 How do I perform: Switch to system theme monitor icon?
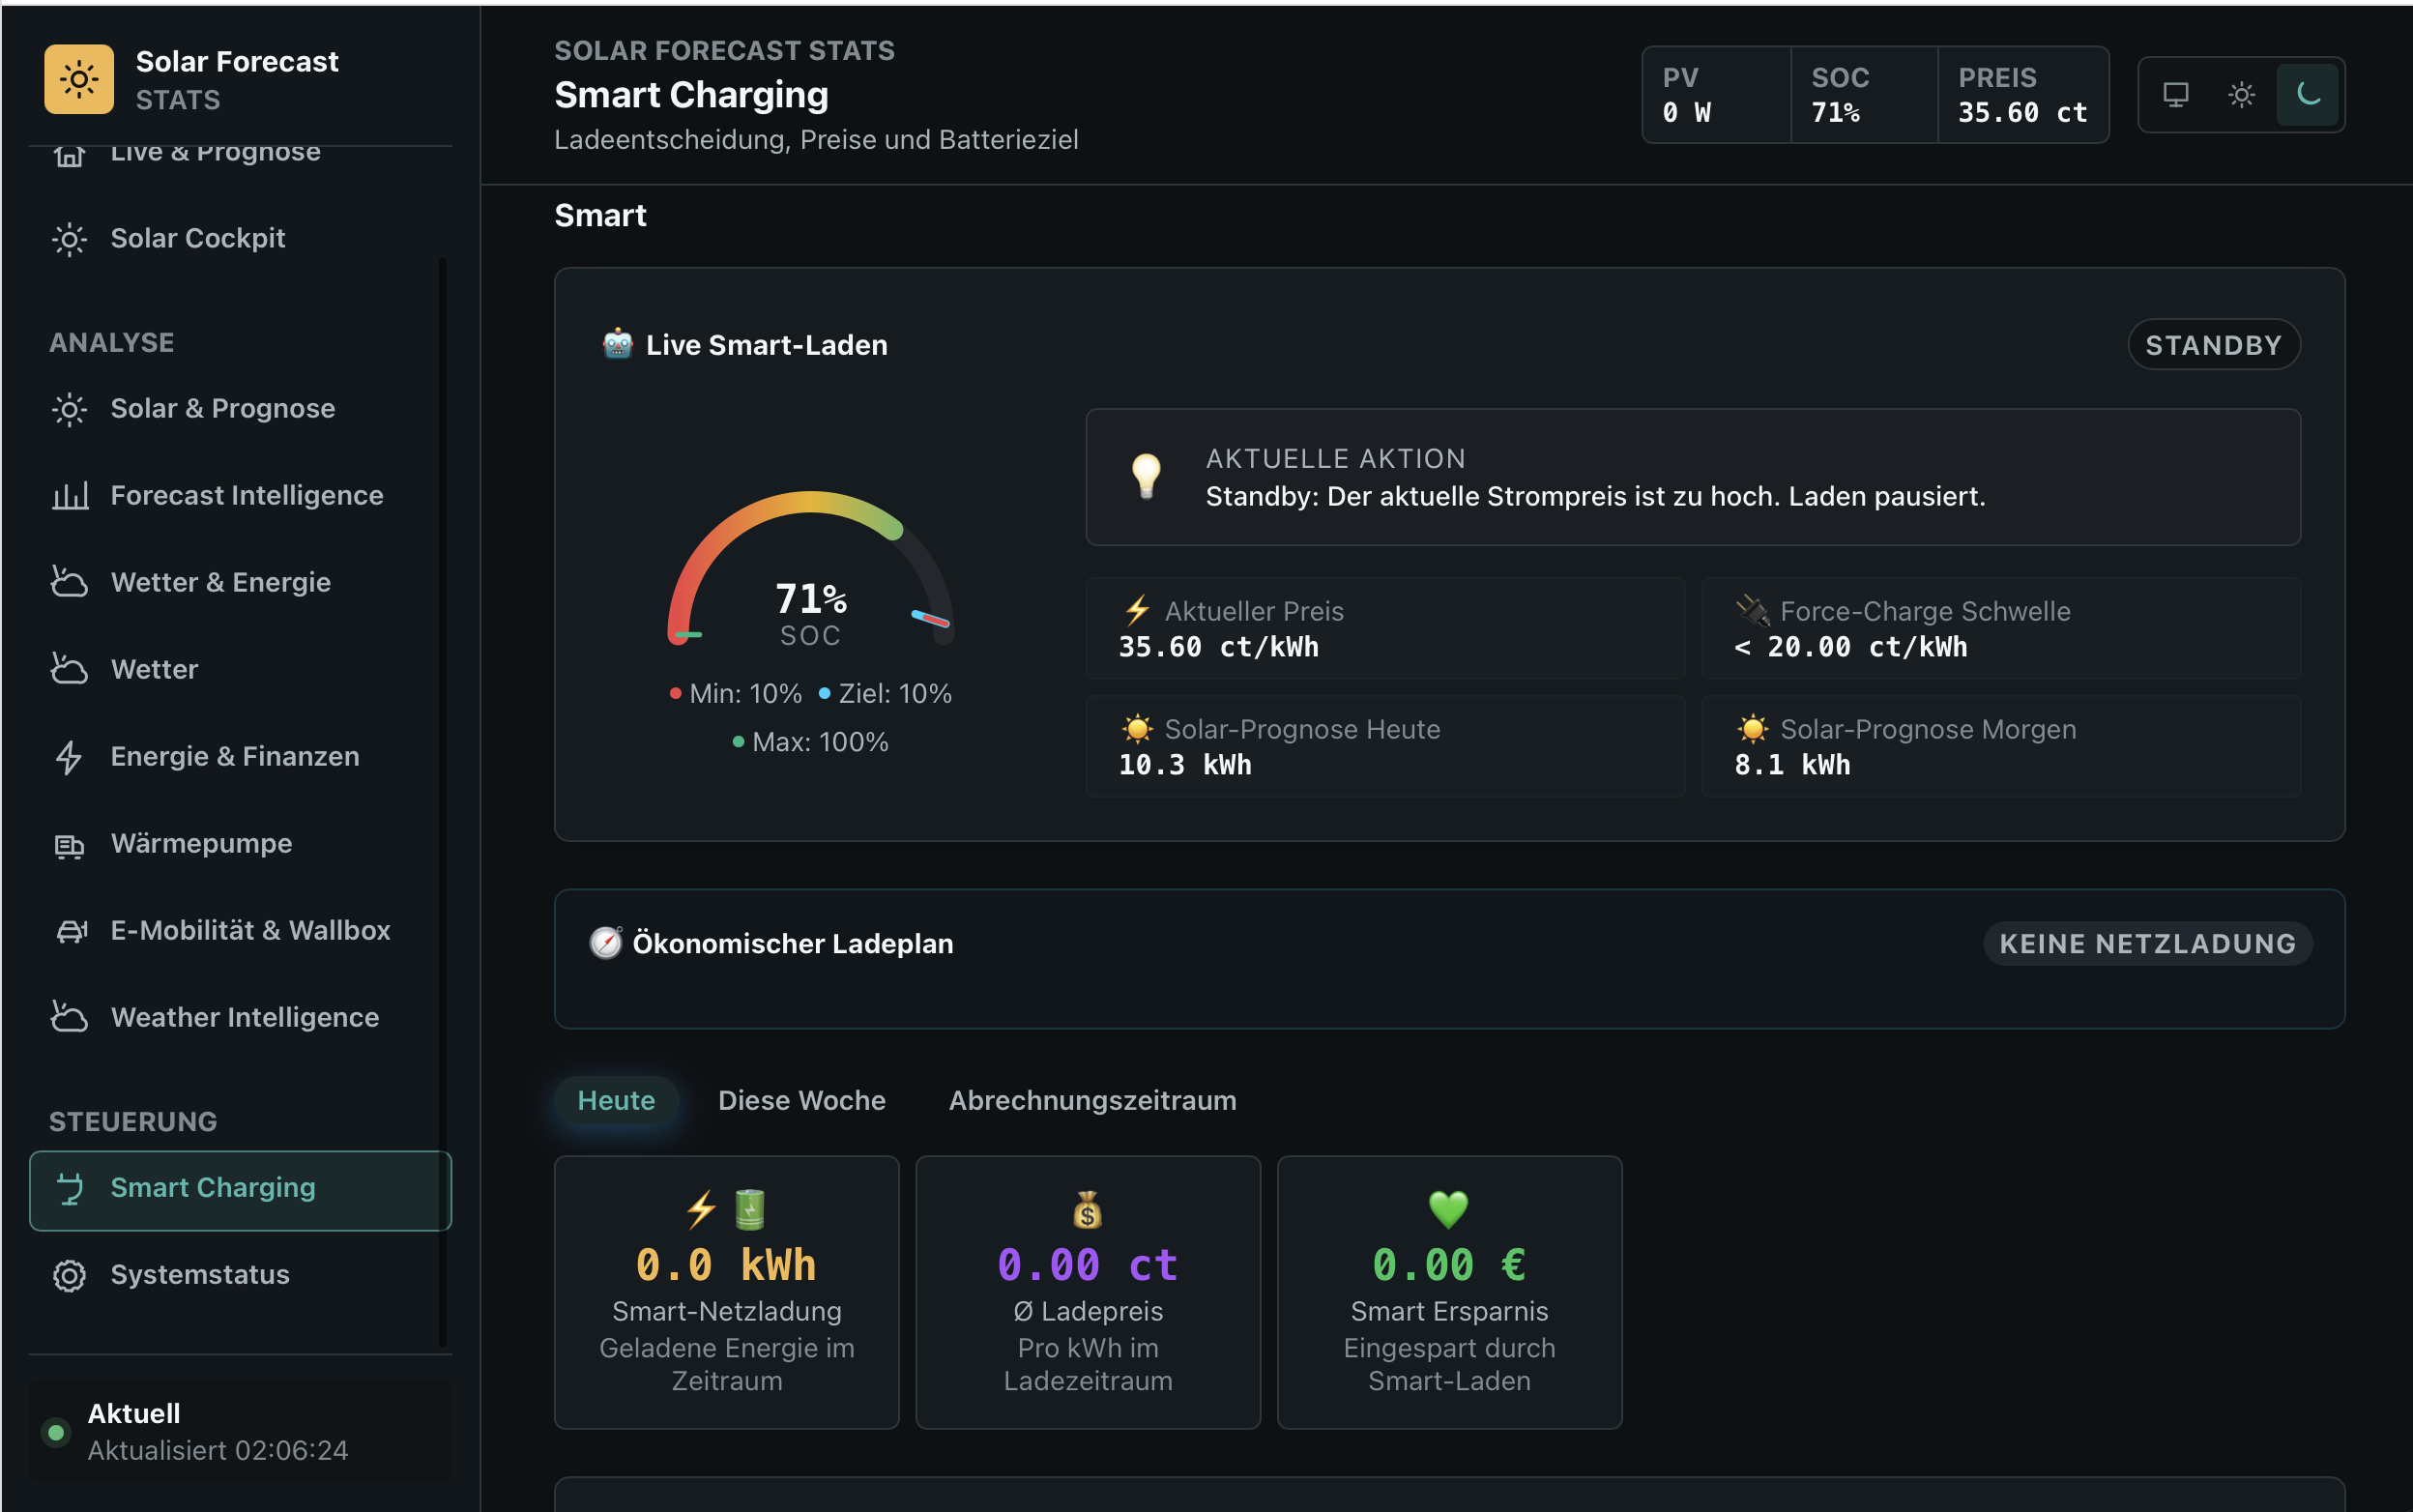pos(2175,95)
